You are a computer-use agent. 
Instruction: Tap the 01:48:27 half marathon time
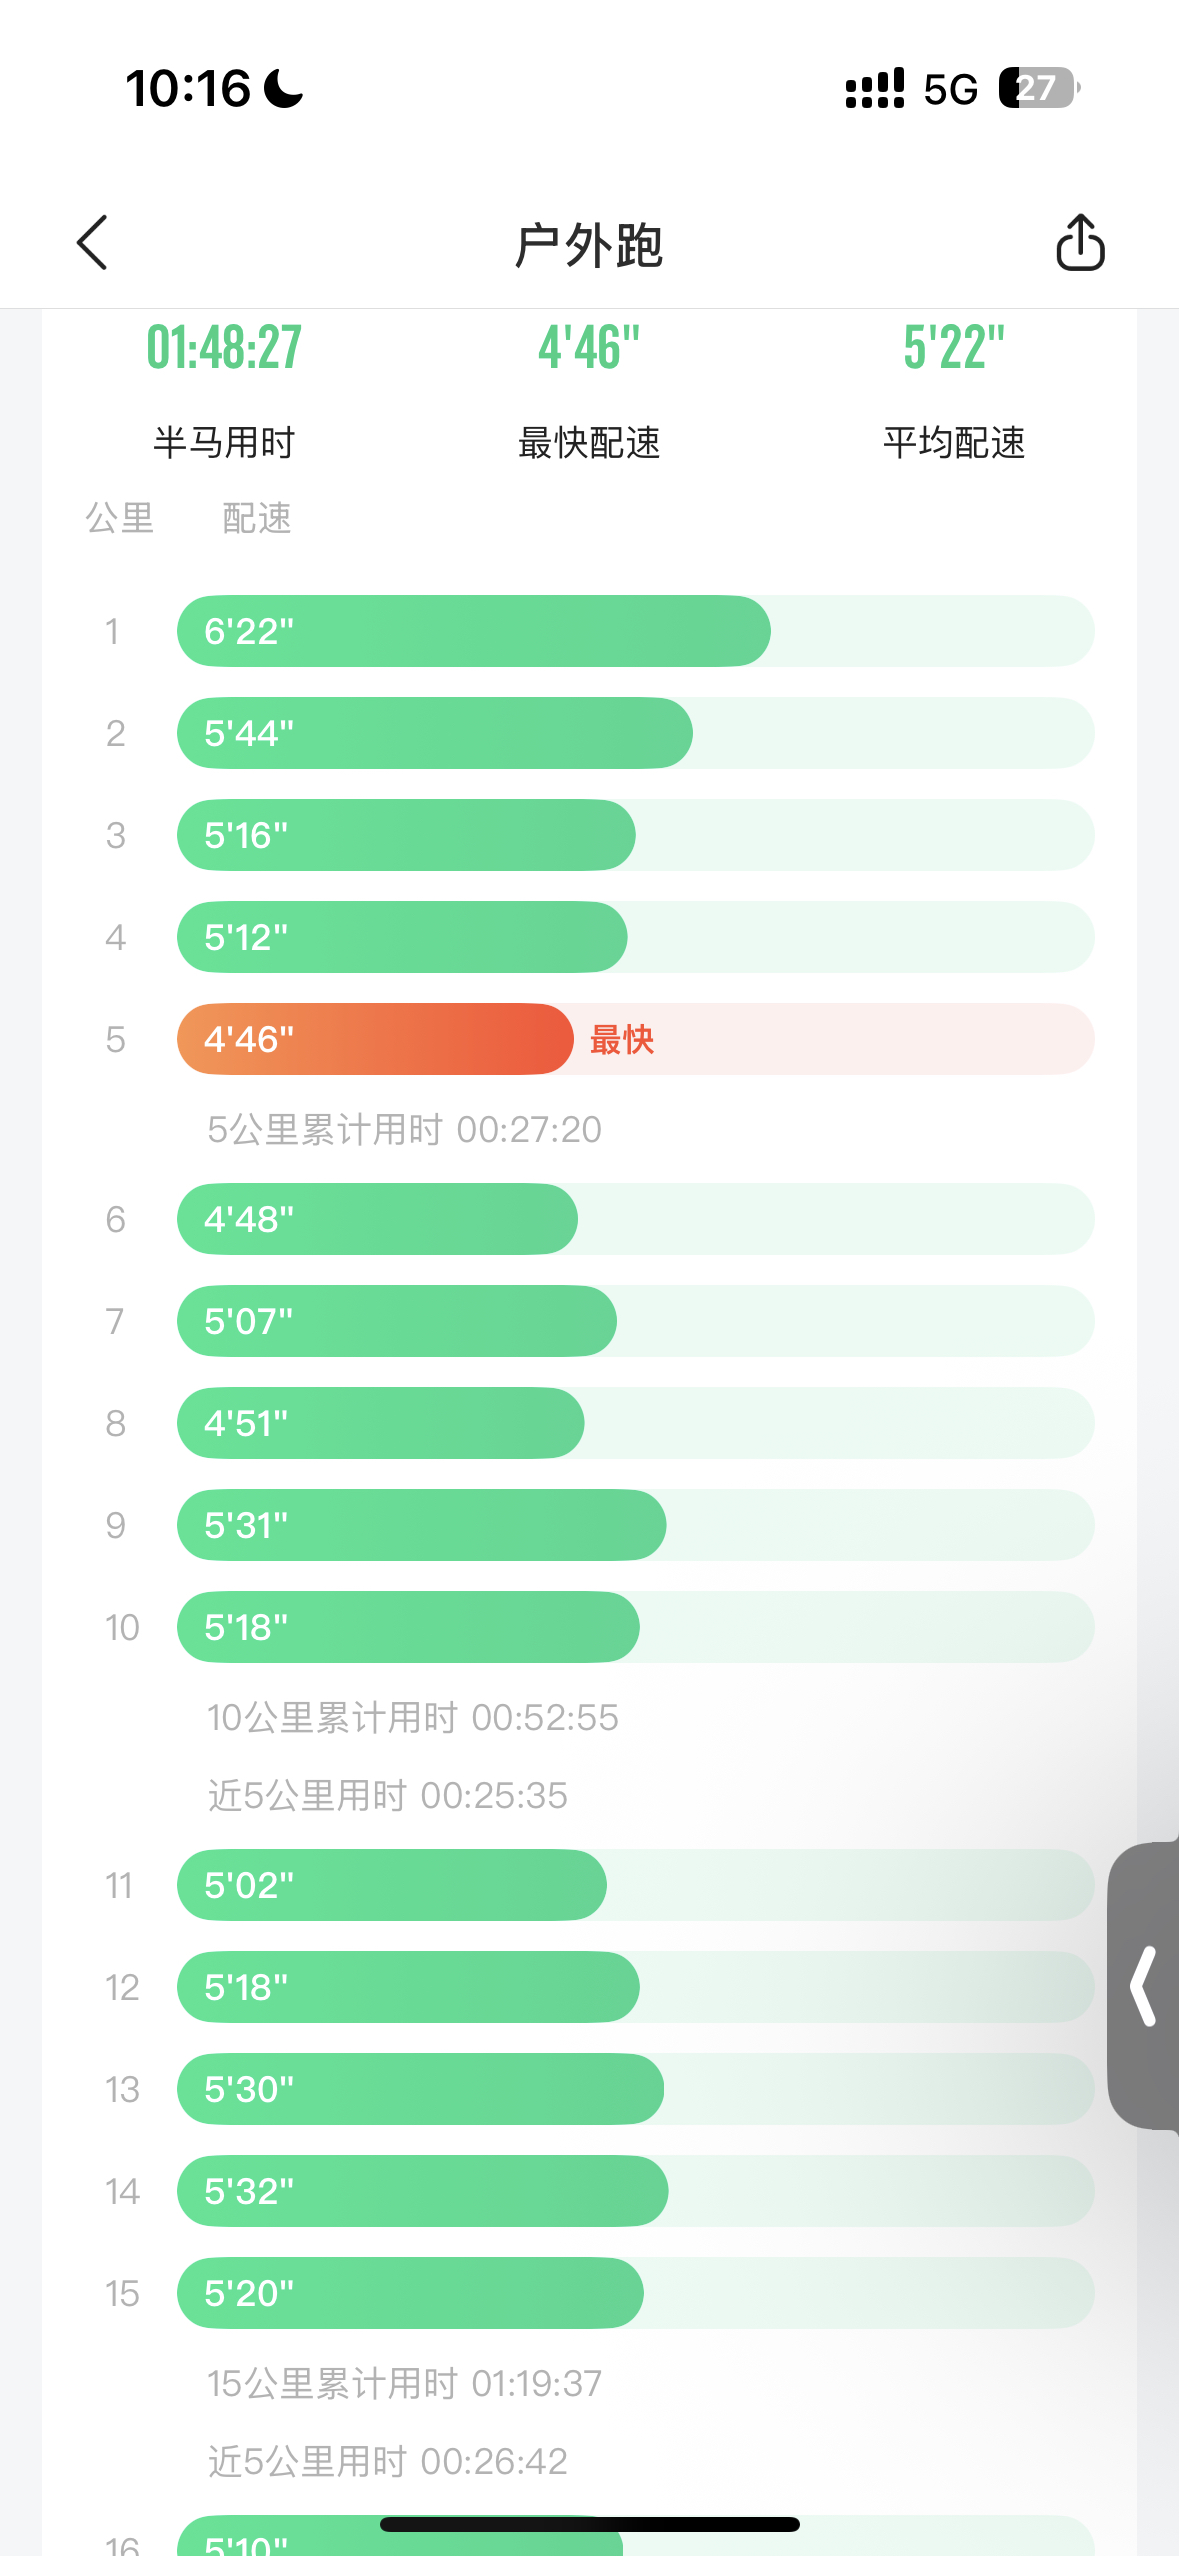point(224,348)
